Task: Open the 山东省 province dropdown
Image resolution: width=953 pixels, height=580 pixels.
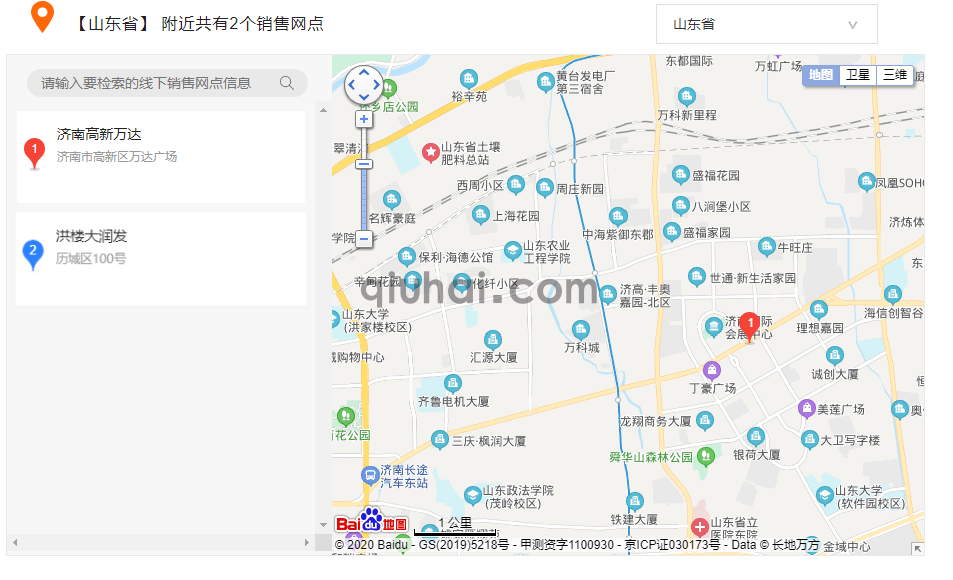Action: click(765, 23)
